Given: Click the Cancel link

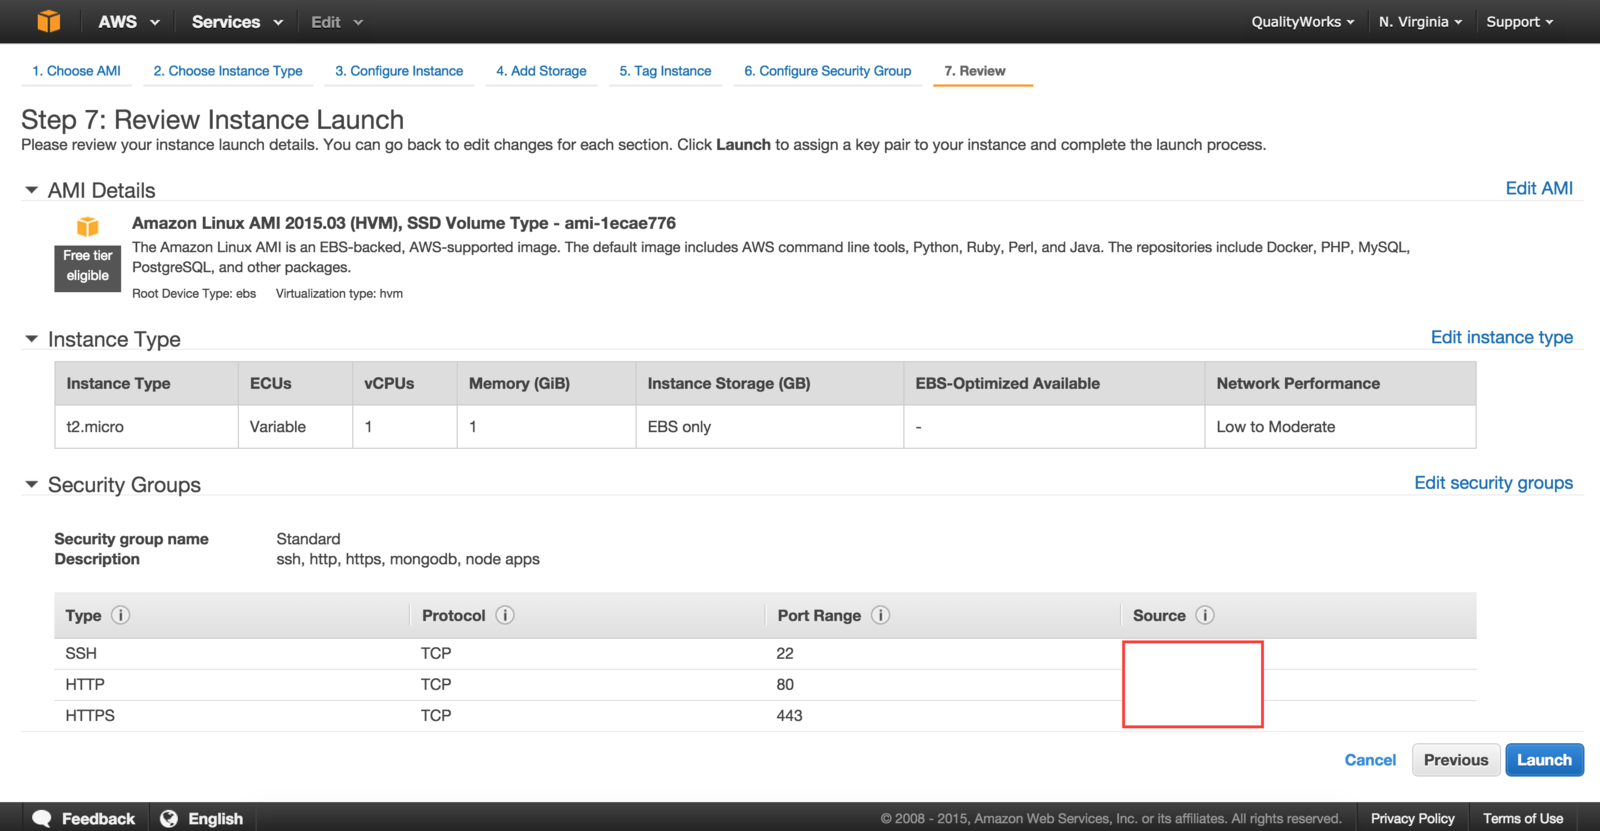Looking at the screenshot, I should point(1370,760).
